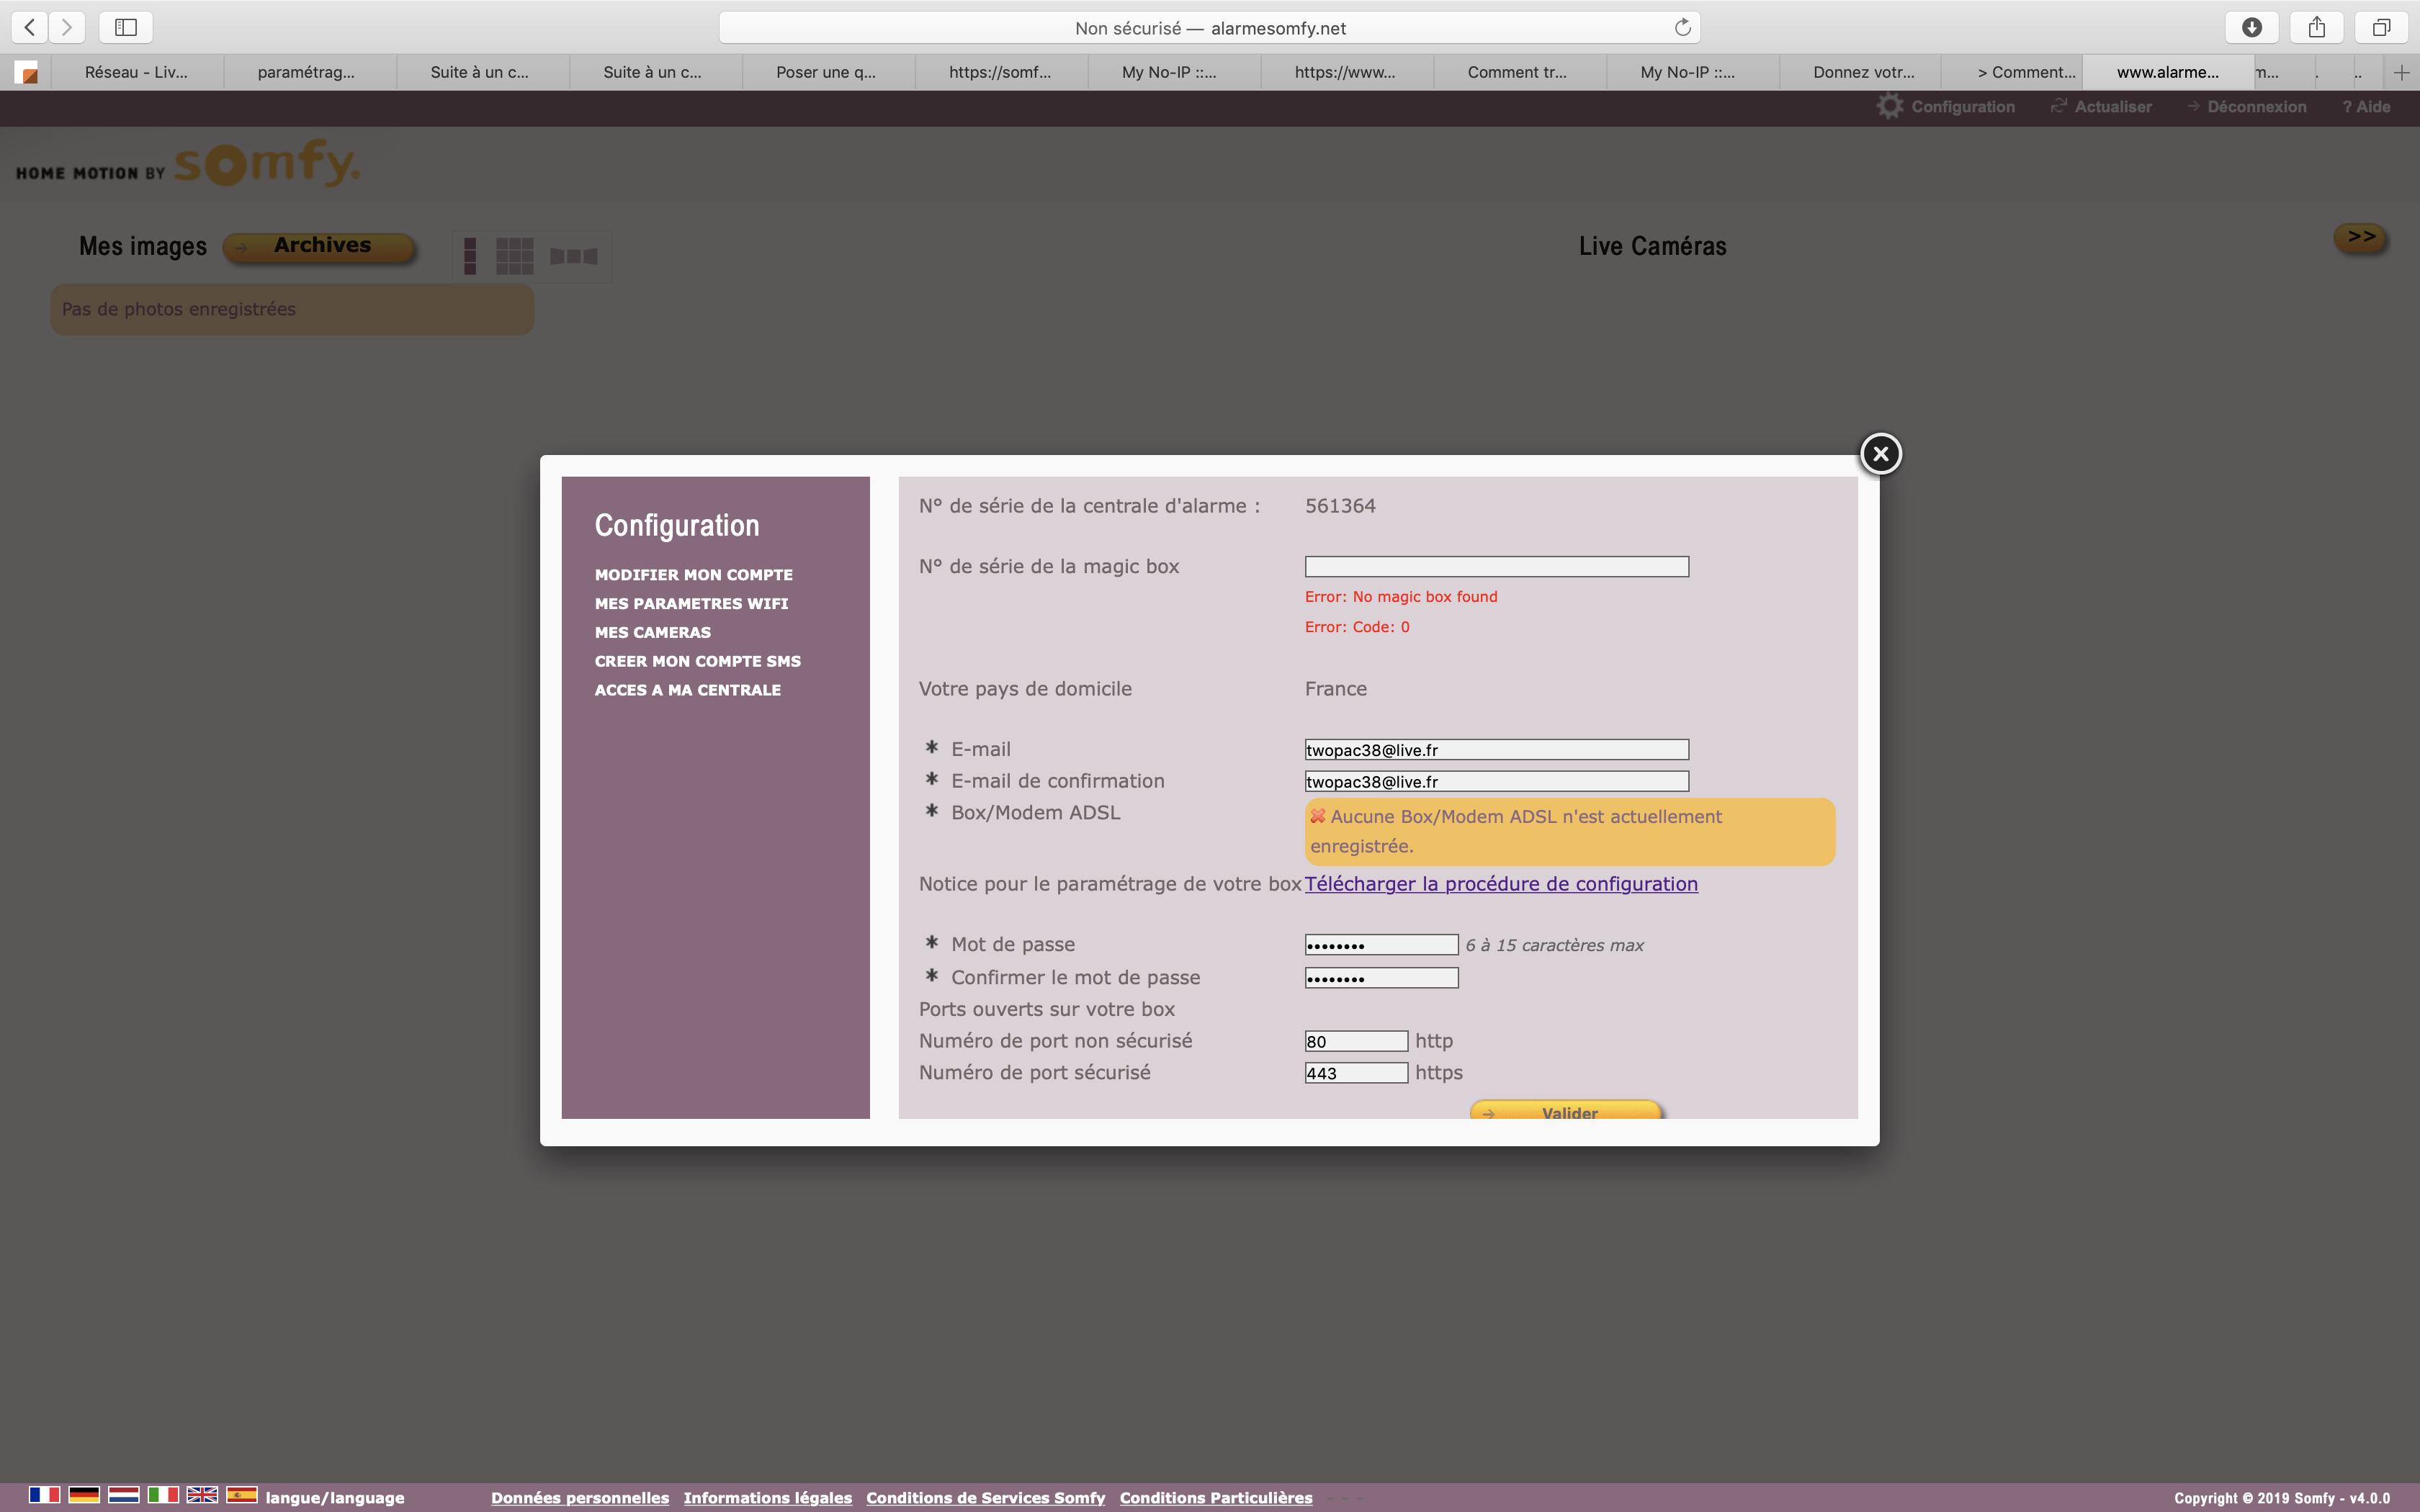Open Safari downloads icon
This screenshot has height=1512, width=2420.
coord(2251,28)
